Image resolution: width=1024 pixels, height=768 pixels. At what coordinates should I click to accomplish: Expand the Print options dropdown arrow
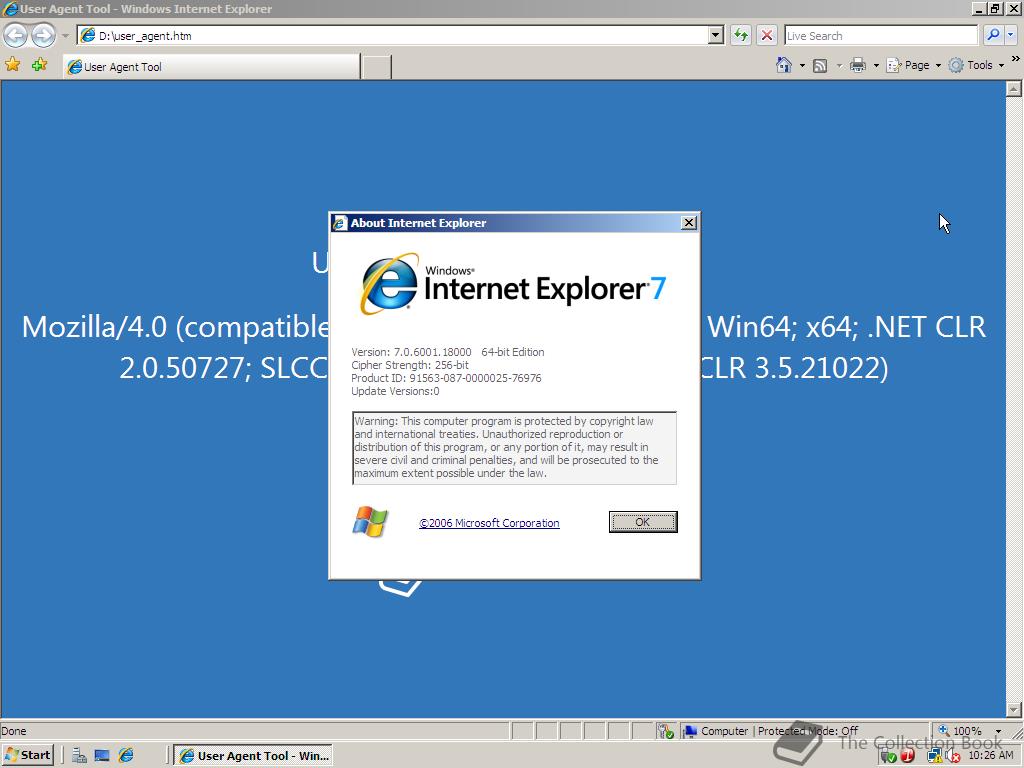pos(876,65)
